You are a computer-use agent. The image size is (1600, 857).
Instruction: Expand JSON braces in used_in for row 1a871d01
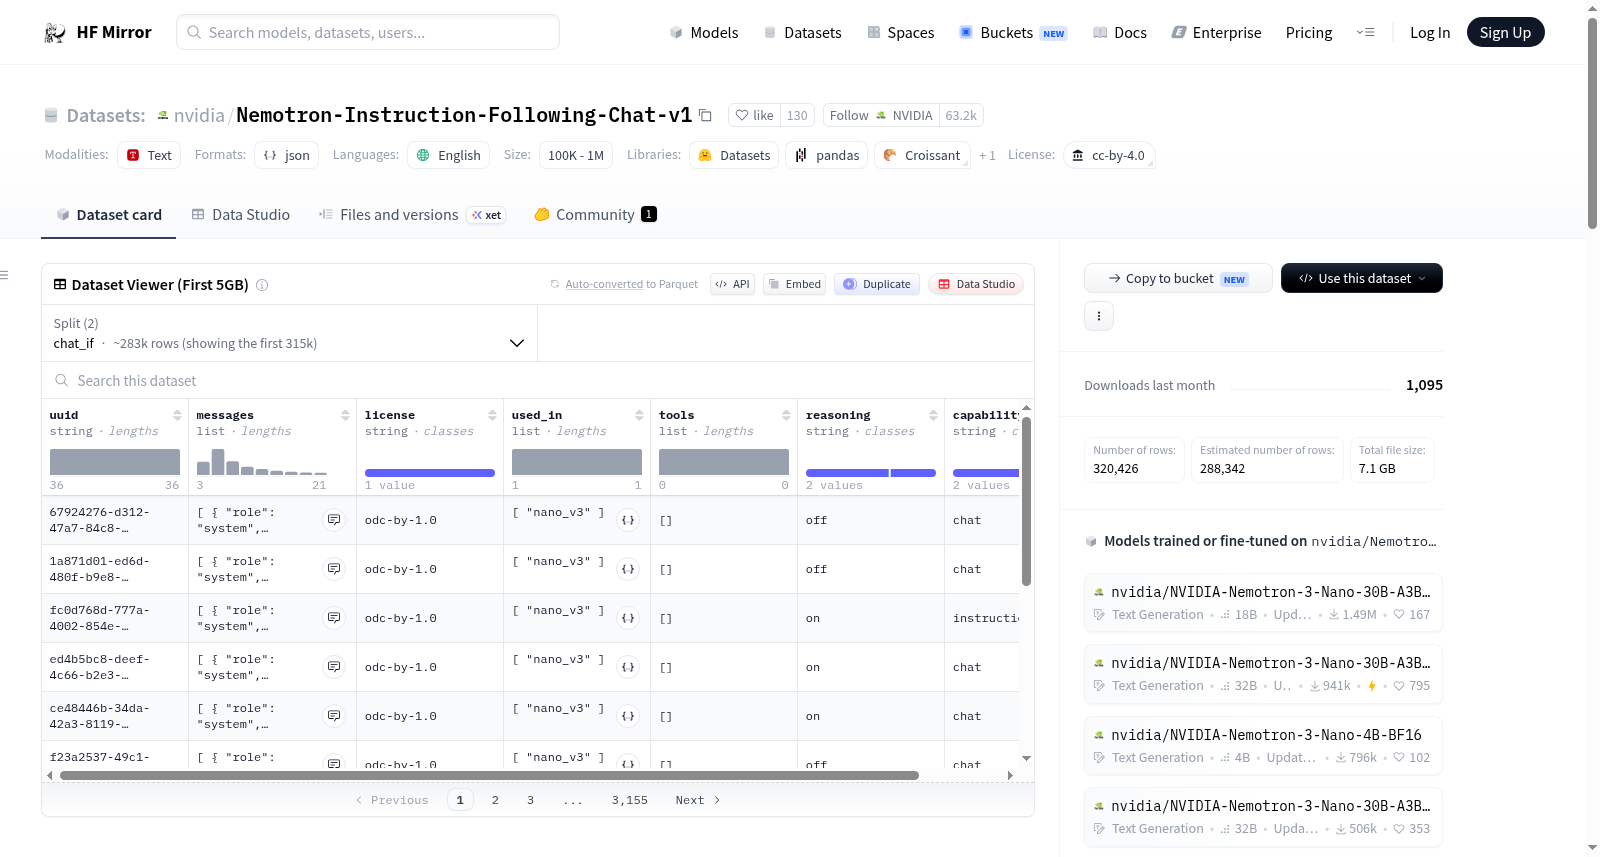628,569
